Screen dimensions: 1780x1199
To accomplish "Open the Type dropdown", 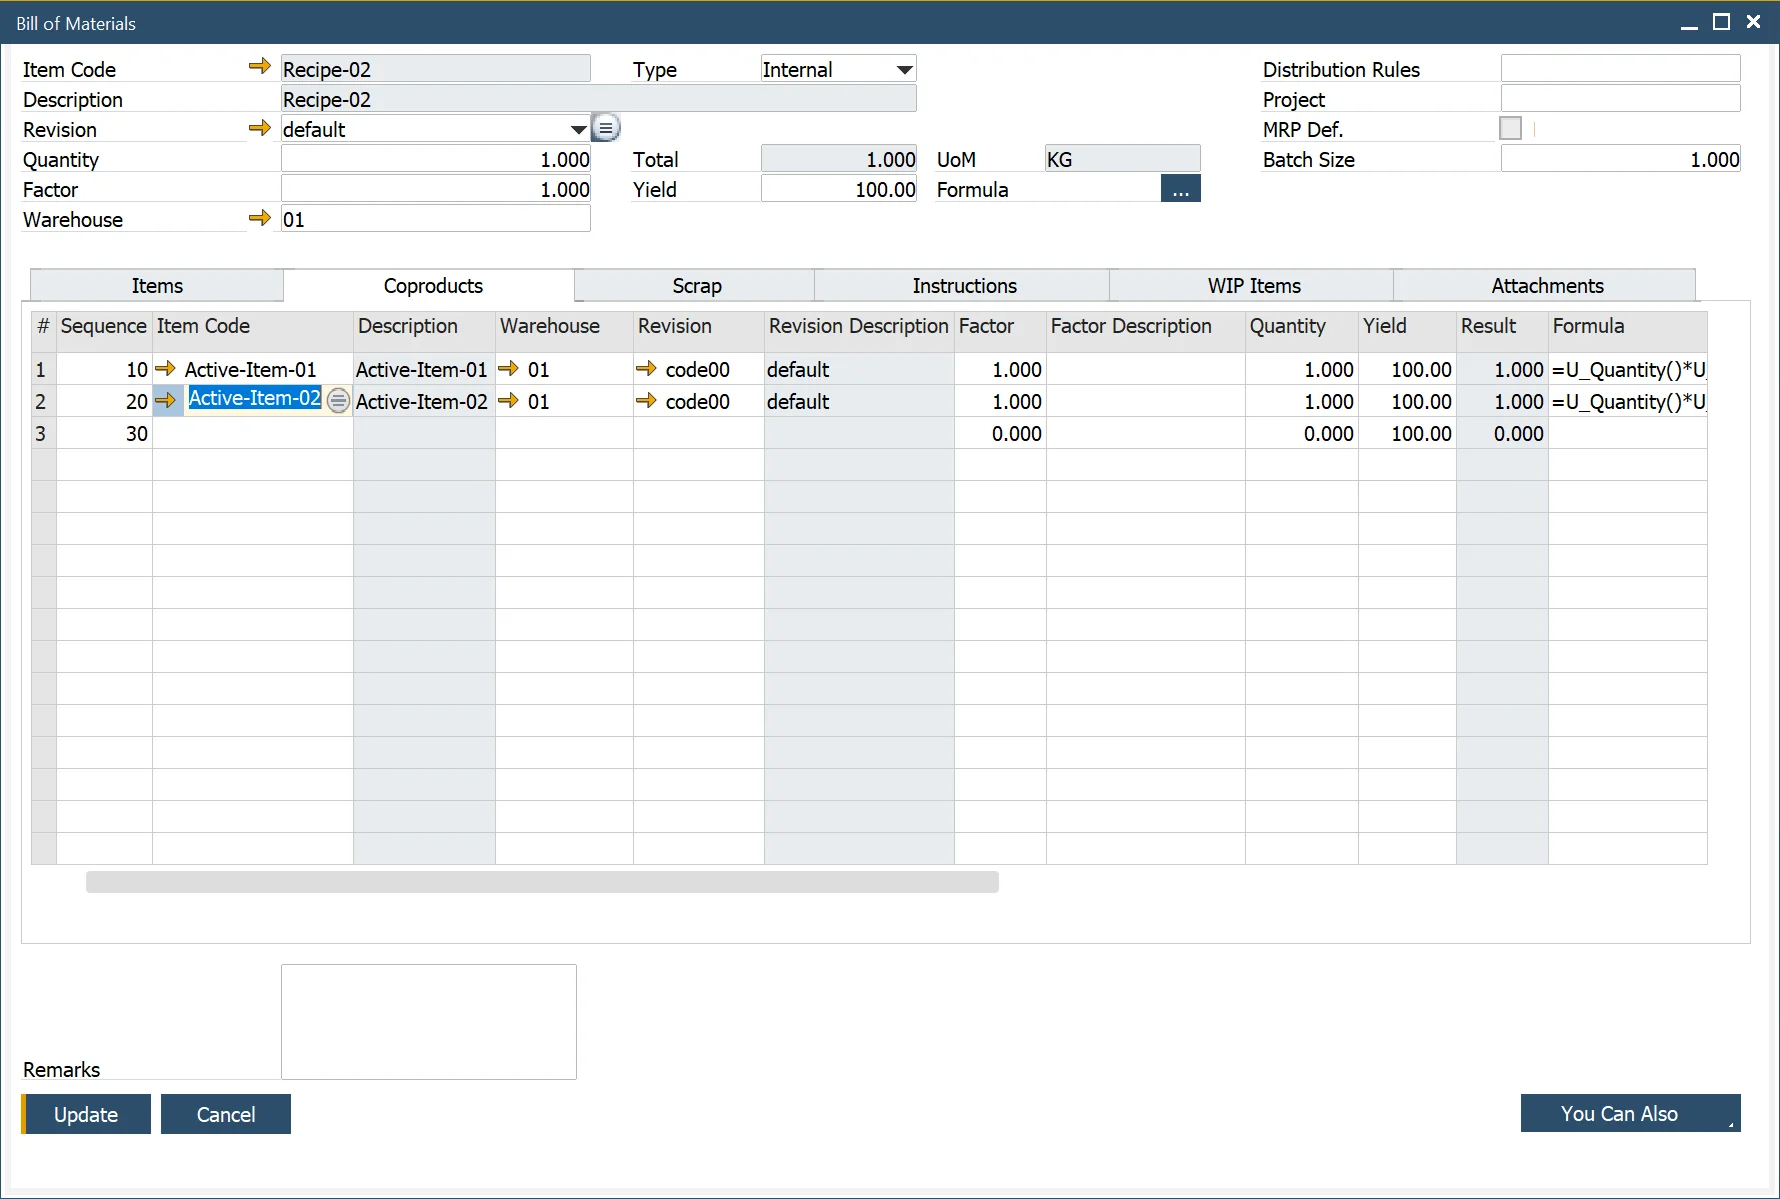I will click(836, 68).
